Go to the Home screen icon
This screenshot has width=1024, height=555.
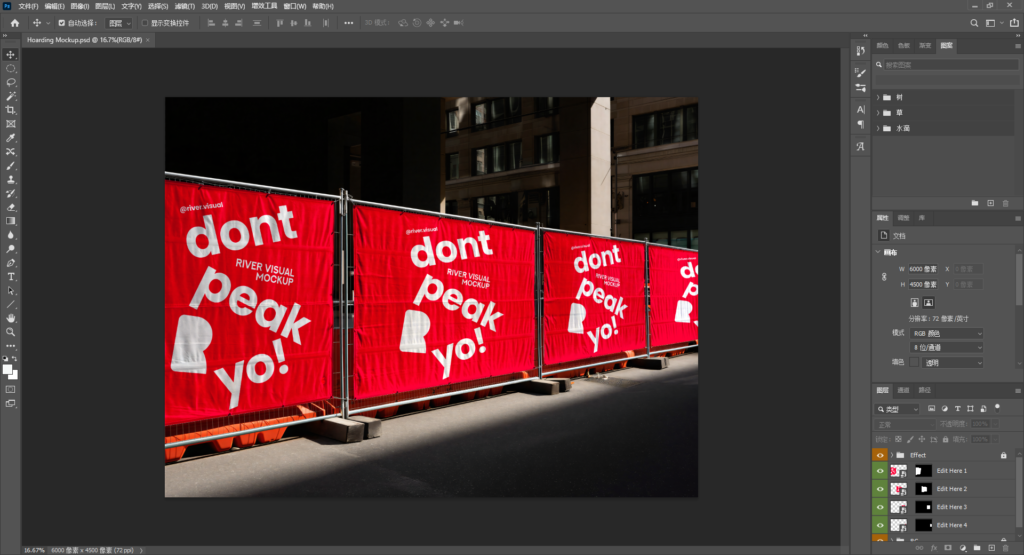pos(14,23)
